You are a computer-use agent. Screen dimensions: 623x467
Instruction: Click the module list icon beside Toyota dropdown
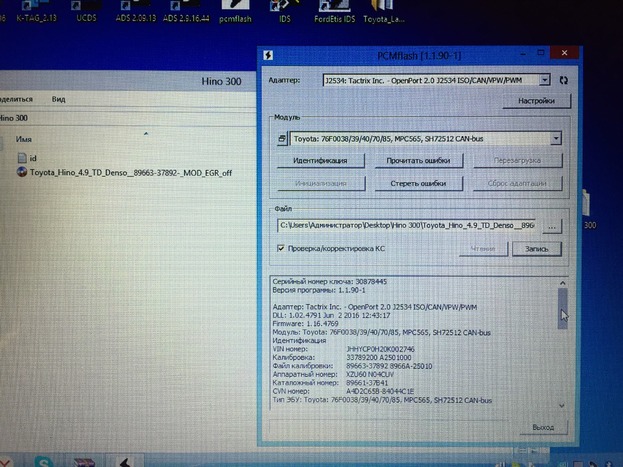click(282, 140)
